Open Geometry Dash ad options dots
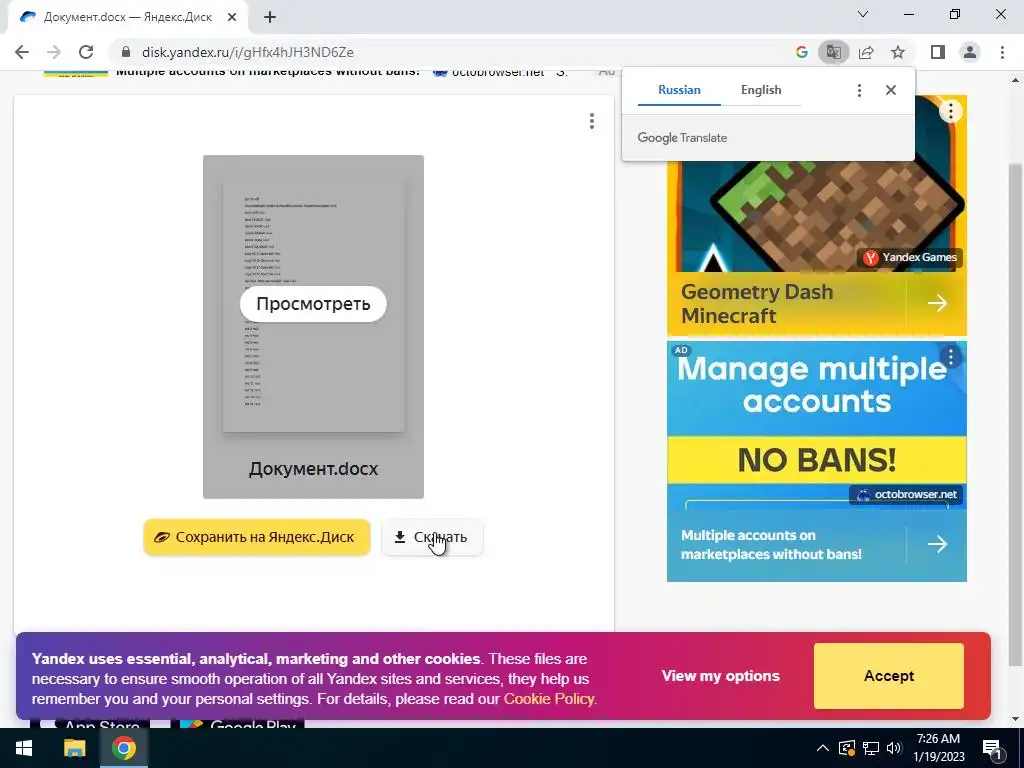The width and height of the screenshot is (1024, 768). 951,112
